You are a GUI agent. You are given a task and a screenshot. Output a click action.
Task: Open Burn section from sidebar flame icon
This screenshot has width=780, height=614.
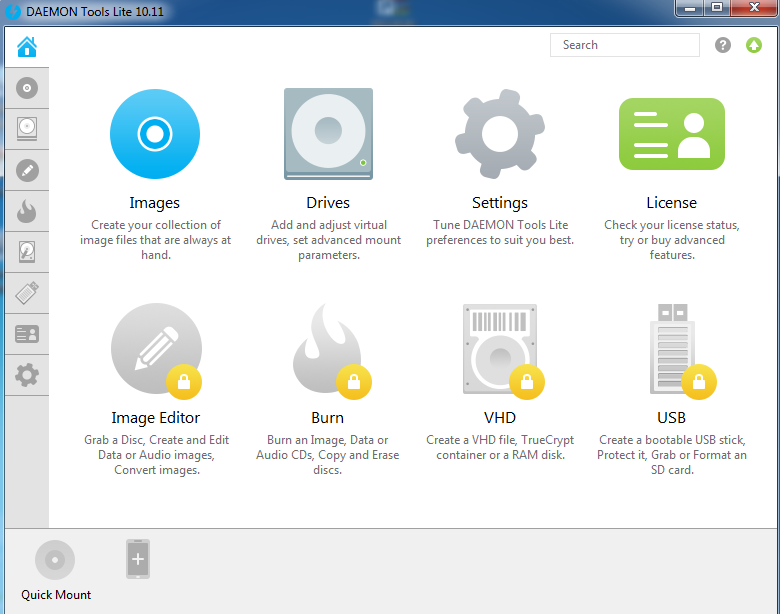pyautogui.click(x=27, y=211)
